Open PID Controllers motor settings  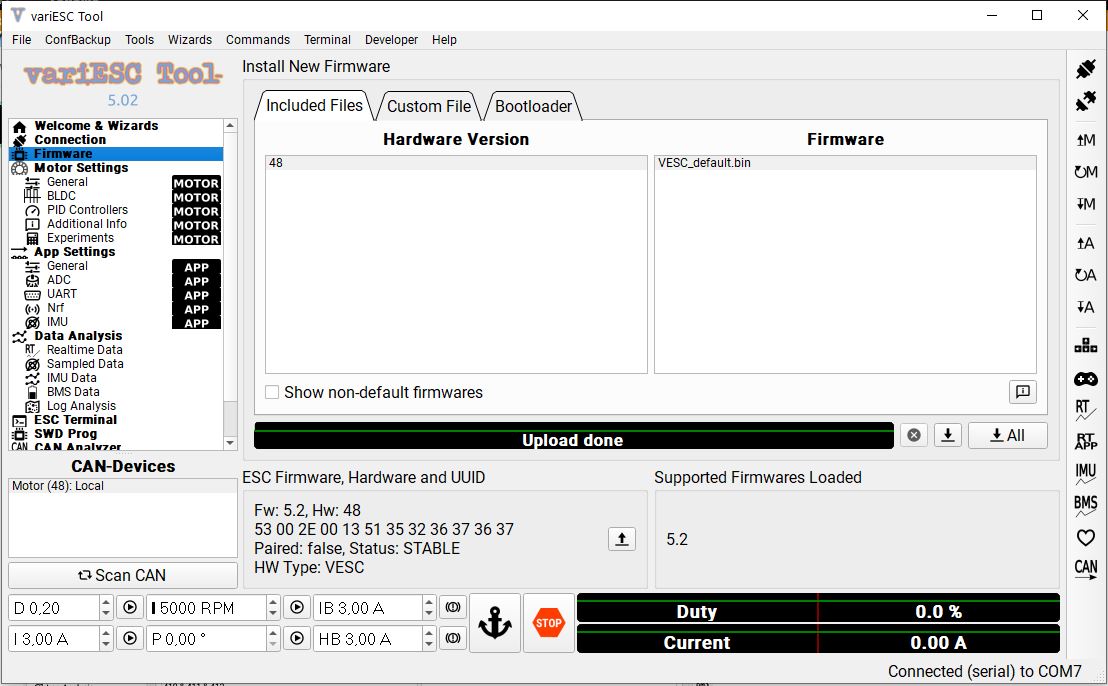click(87, 210)
